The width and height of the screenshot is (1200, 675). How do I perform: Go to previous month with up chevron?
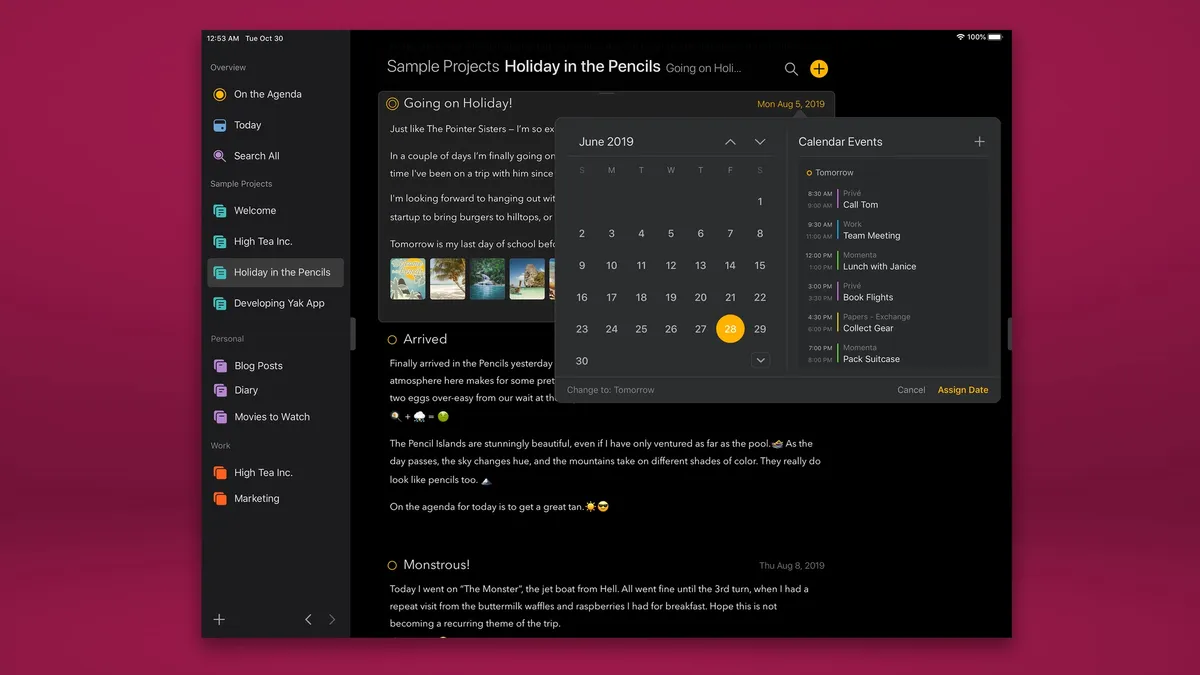[730, 142]
